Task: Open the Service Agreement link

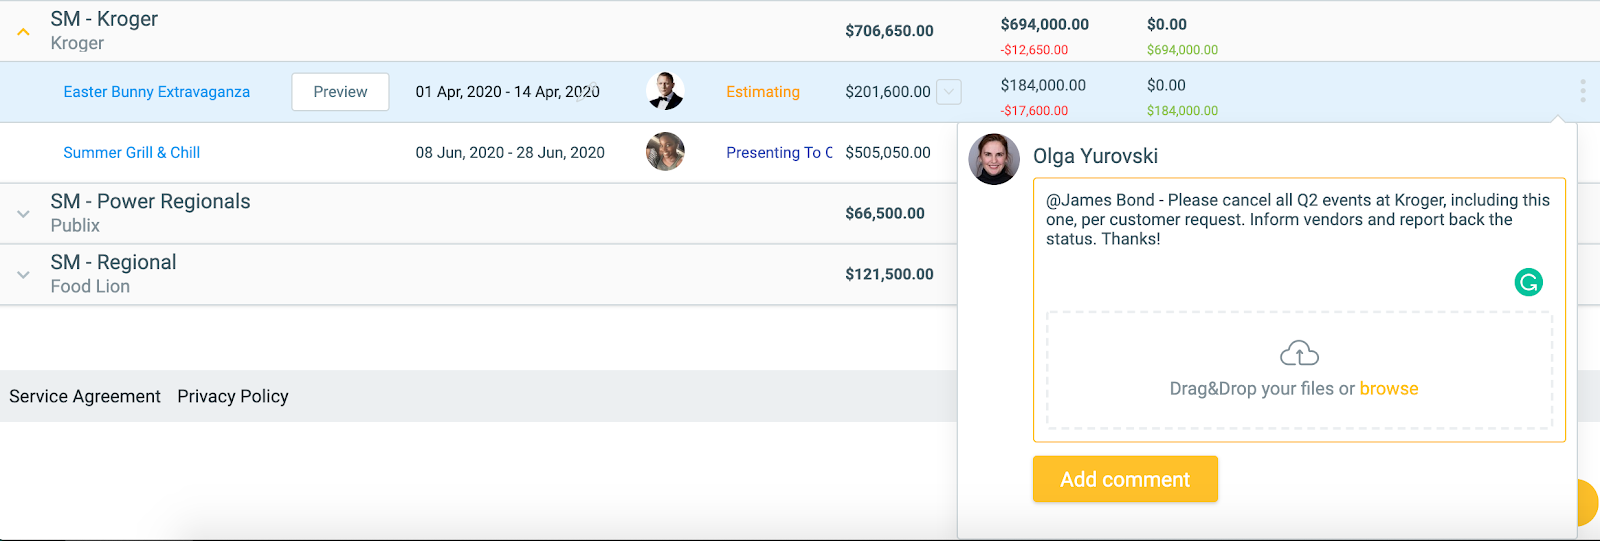Action: click(85, 396)
